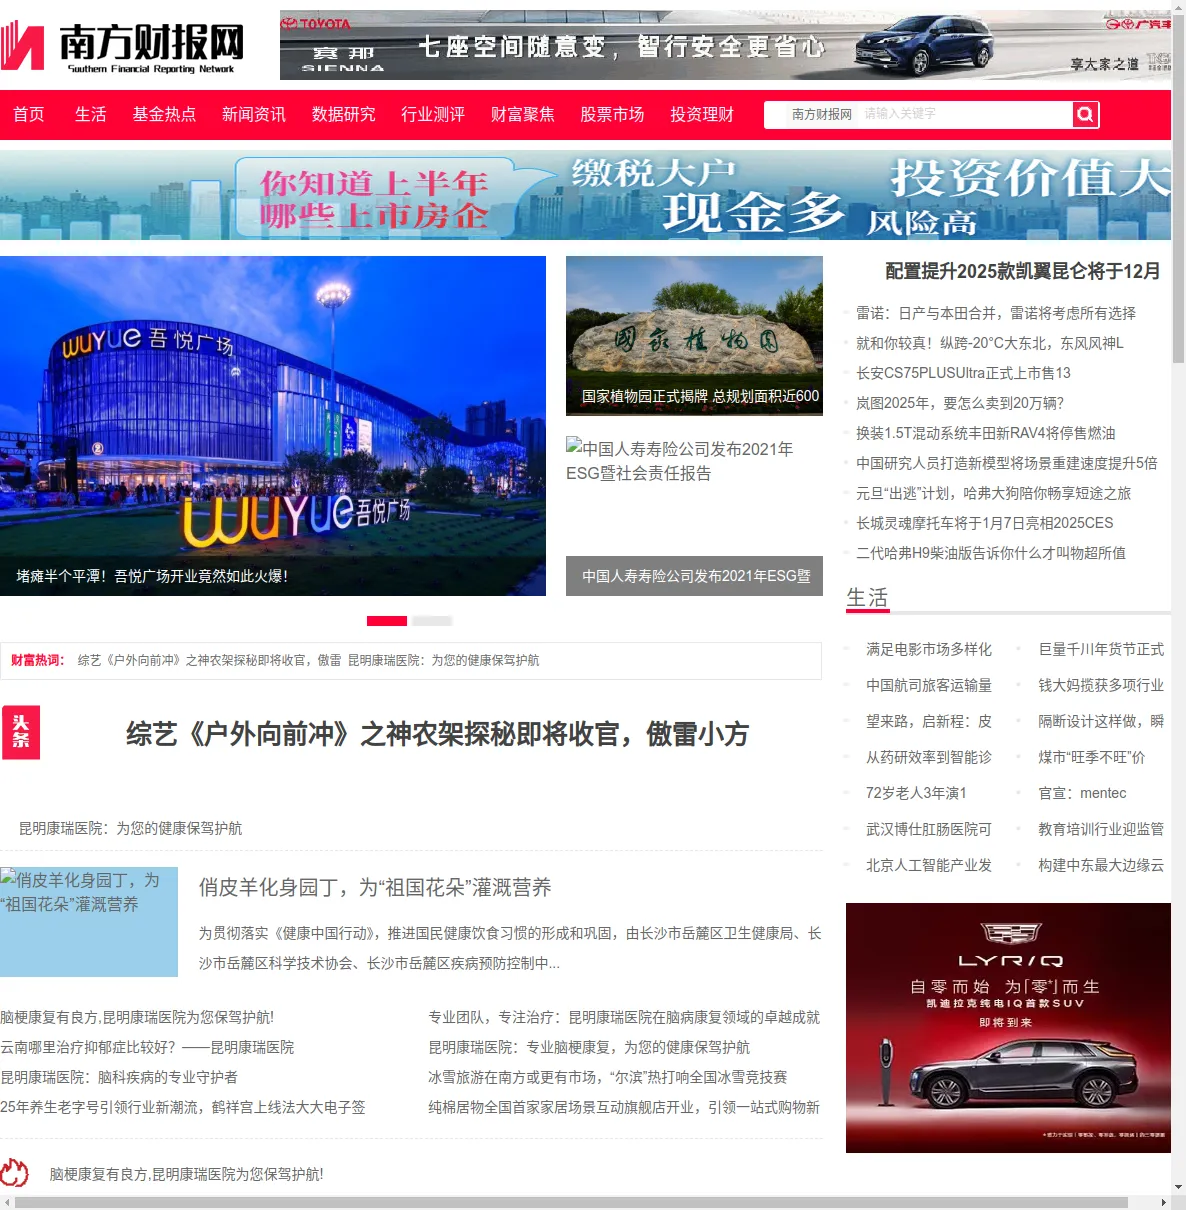Open the 生活 section heading

867,597
